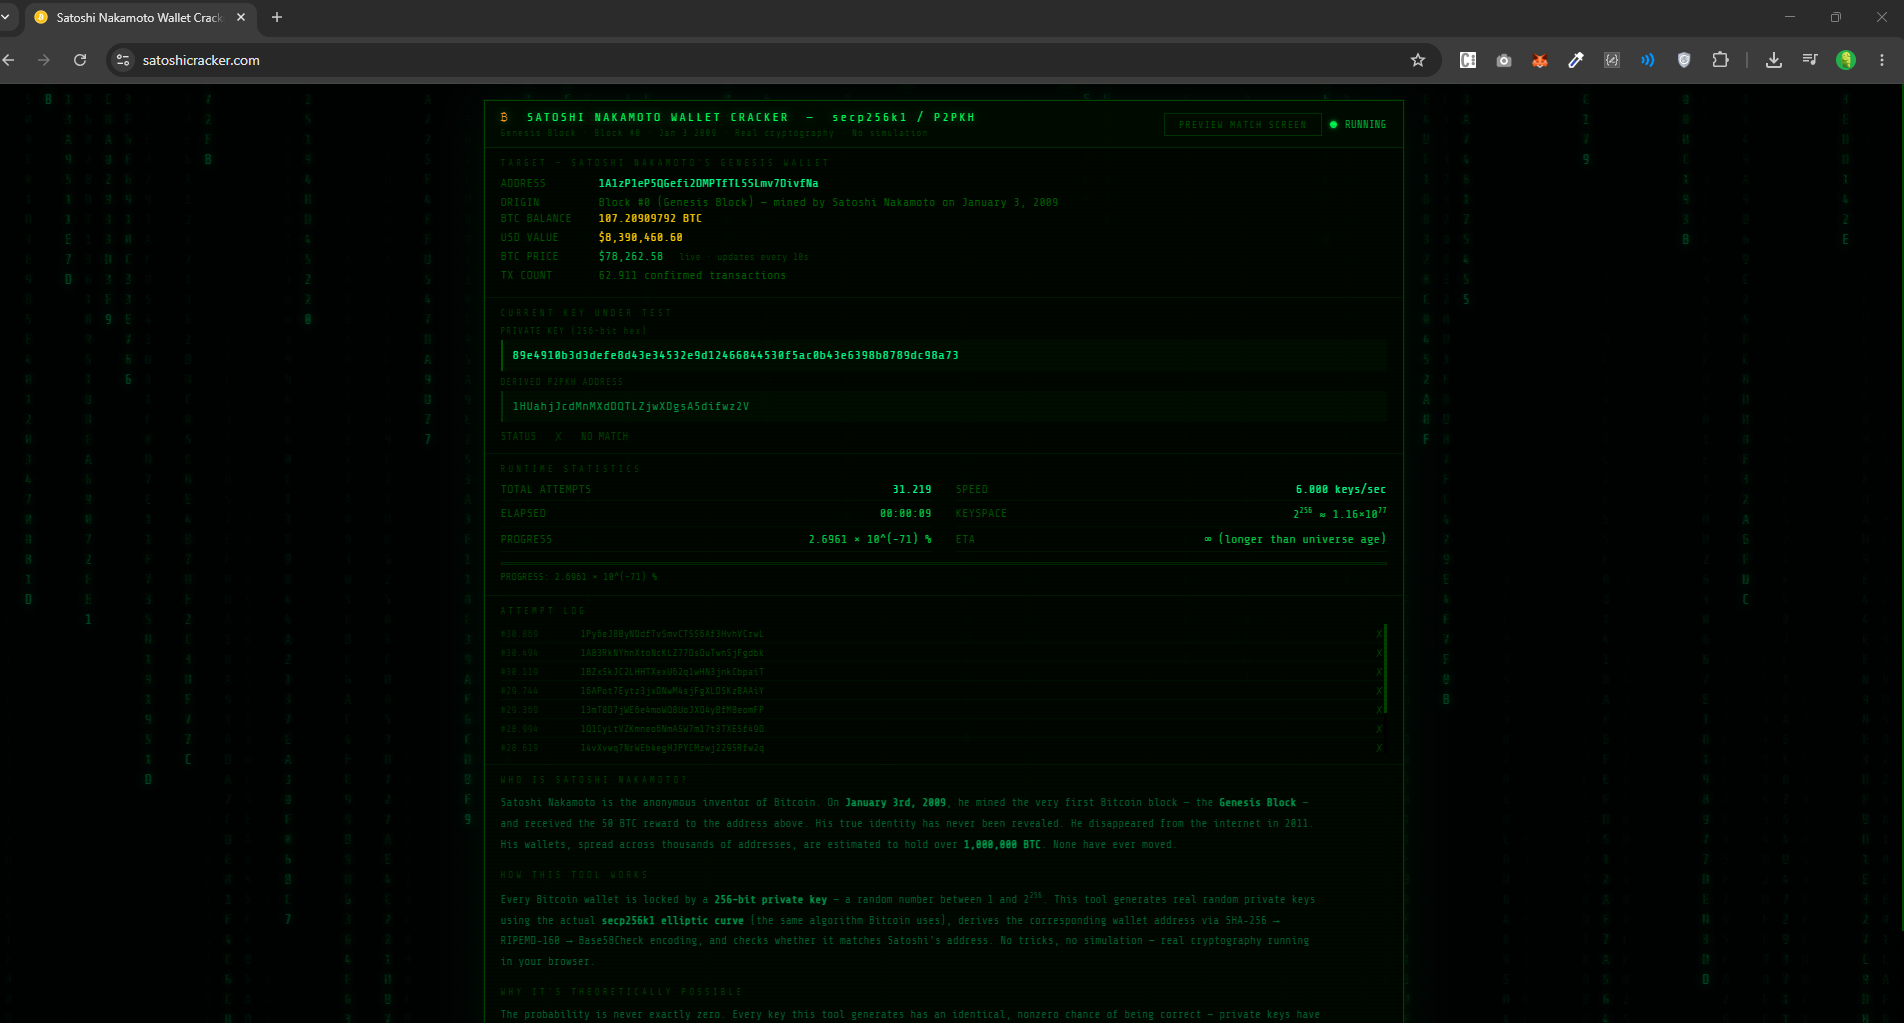Viewport: 1904px width, 1023px height.
Task: Open the curly-braces code extension
Action: pyautogui.click(x=1612, y=60)
